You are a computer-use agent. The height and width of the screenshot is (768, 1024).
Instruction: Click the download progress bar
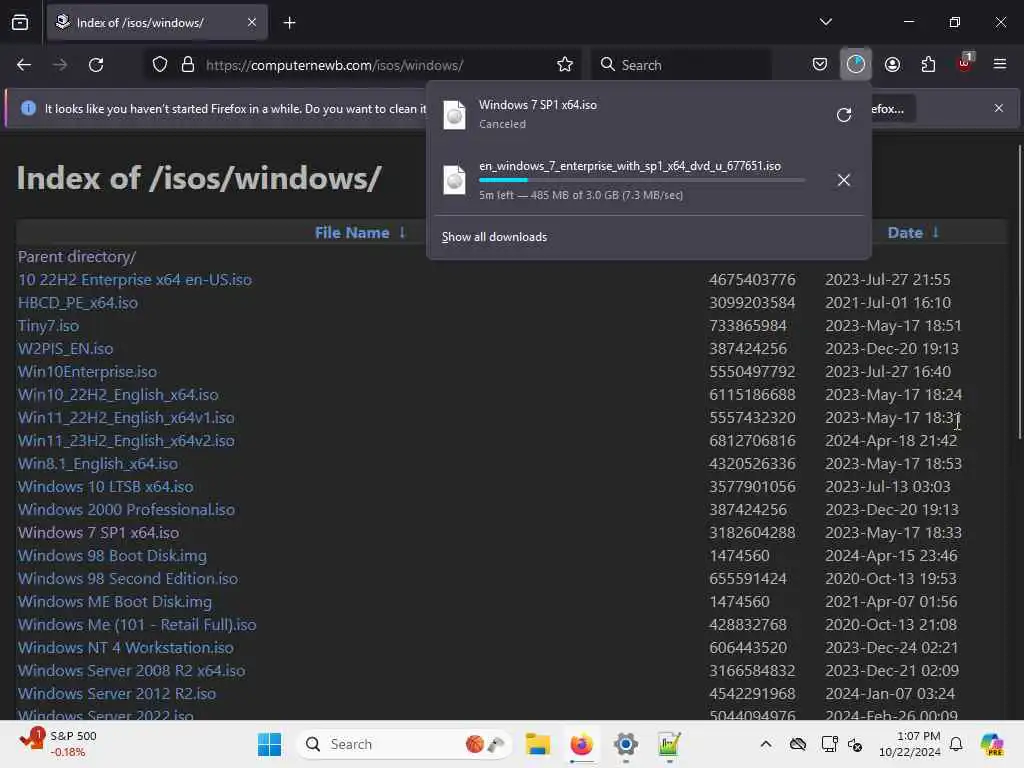pos(642,180)
